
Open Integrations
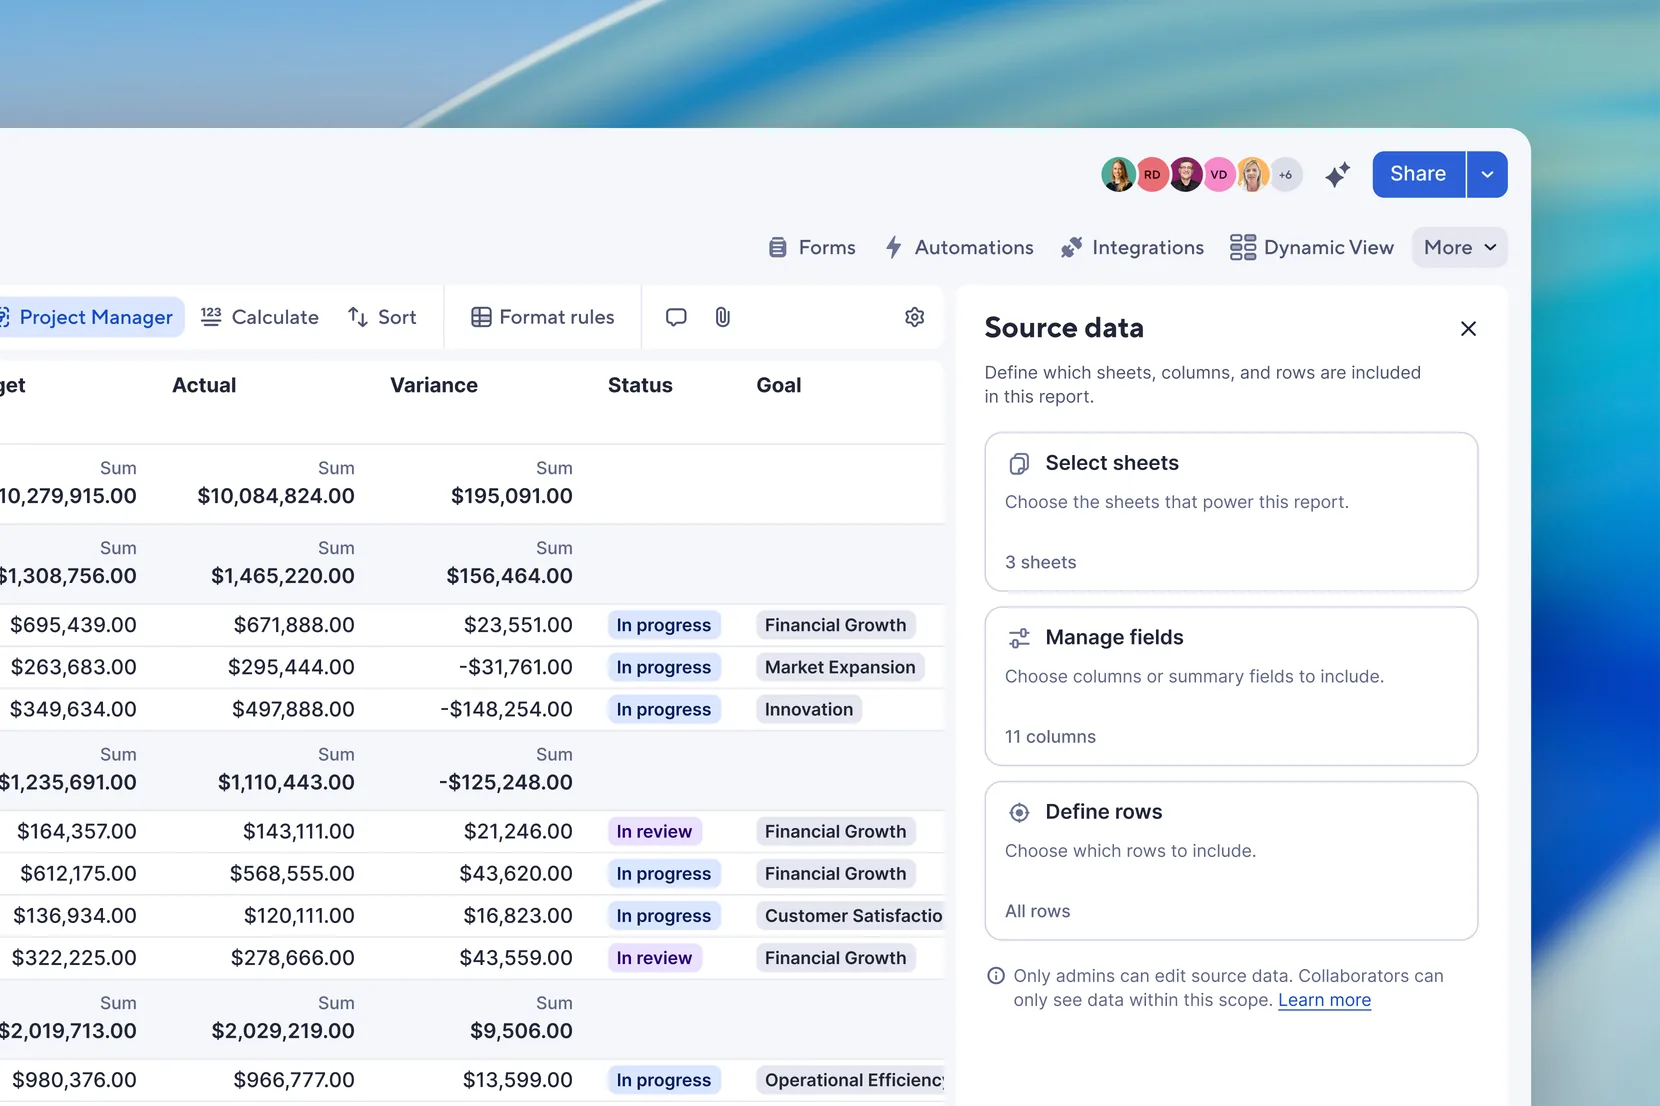point(1132,247)
